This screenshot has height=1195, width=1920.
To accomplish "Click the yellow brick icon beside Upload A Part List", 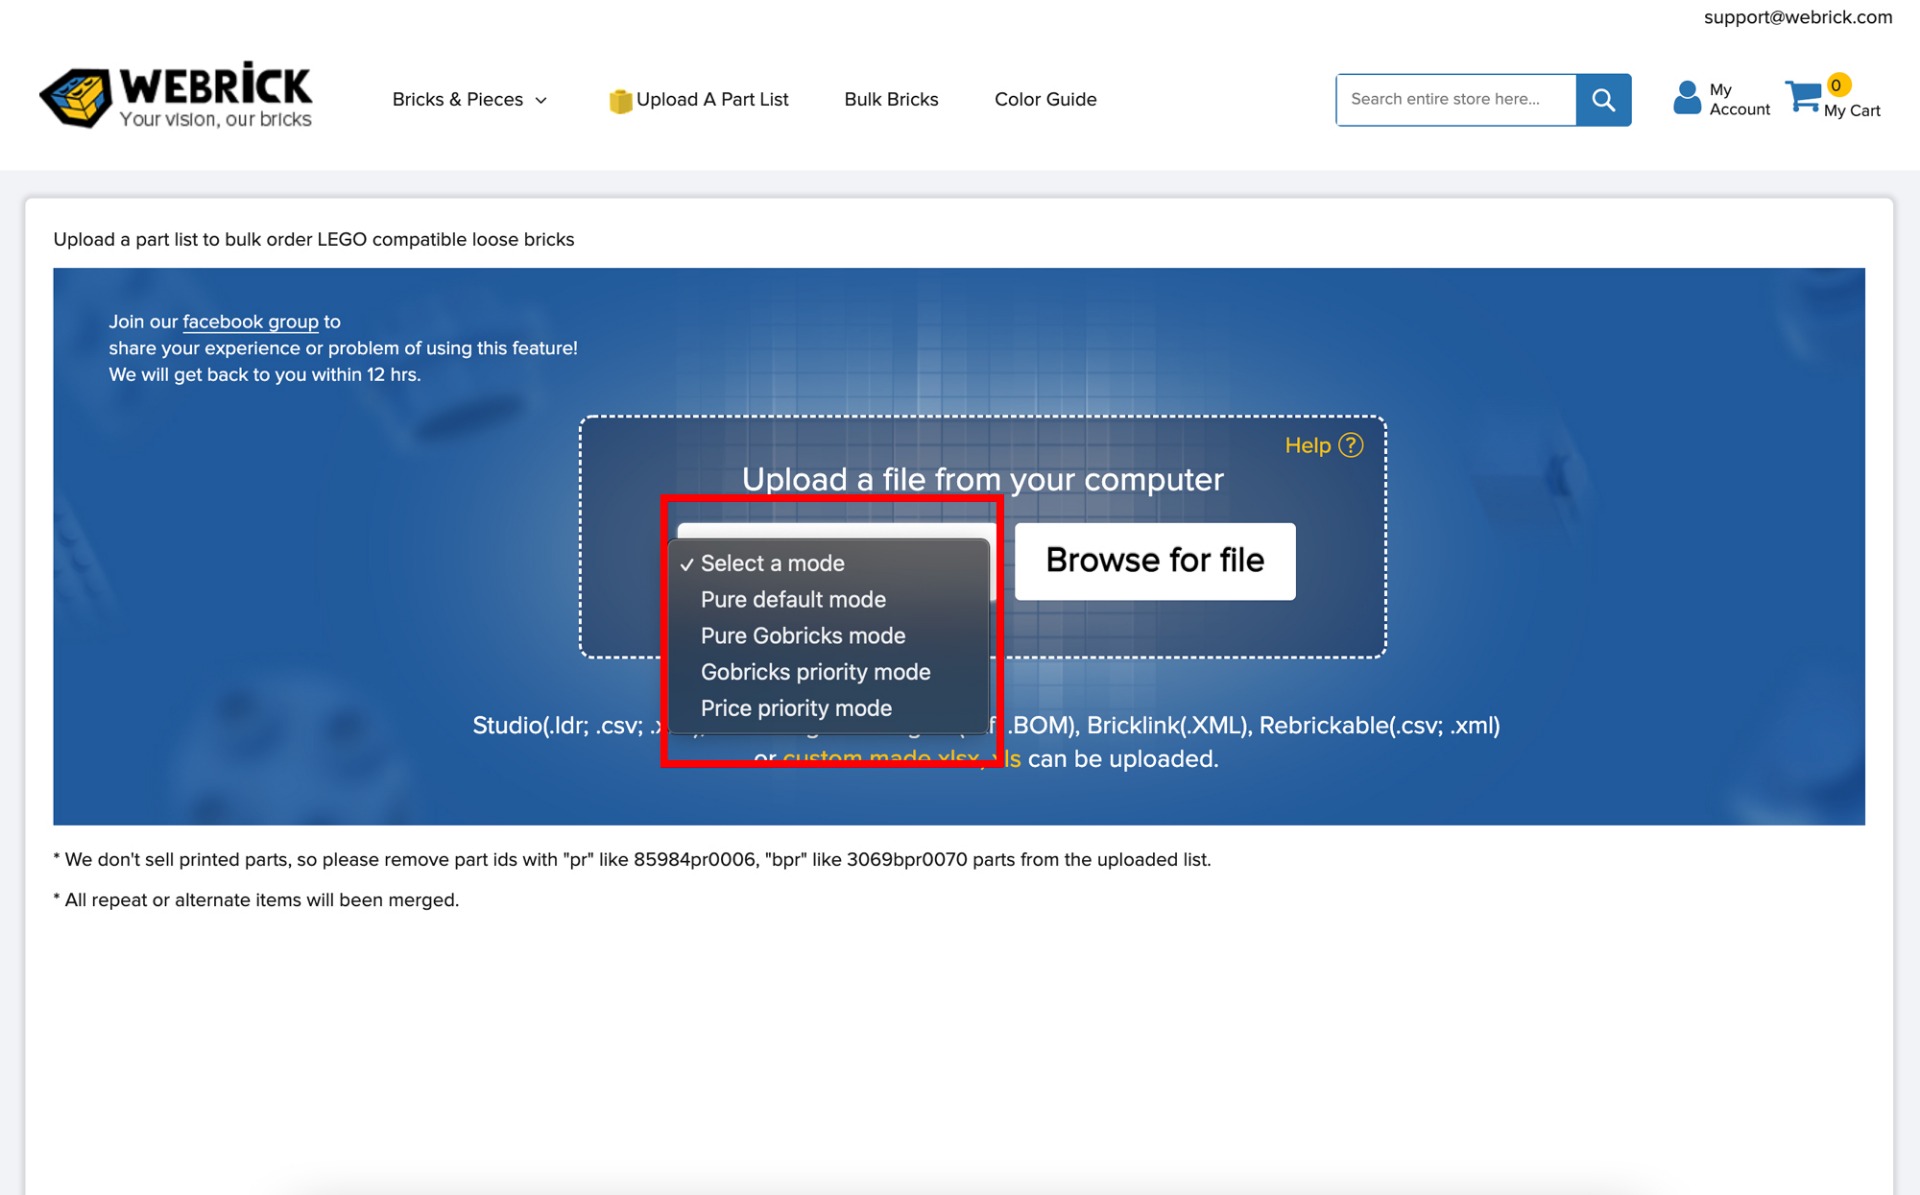I will (620, 99).
